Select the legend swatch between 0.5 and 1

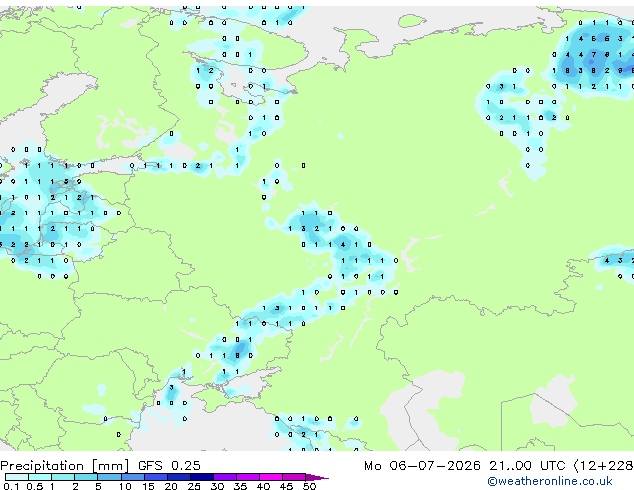coord(40,477)
